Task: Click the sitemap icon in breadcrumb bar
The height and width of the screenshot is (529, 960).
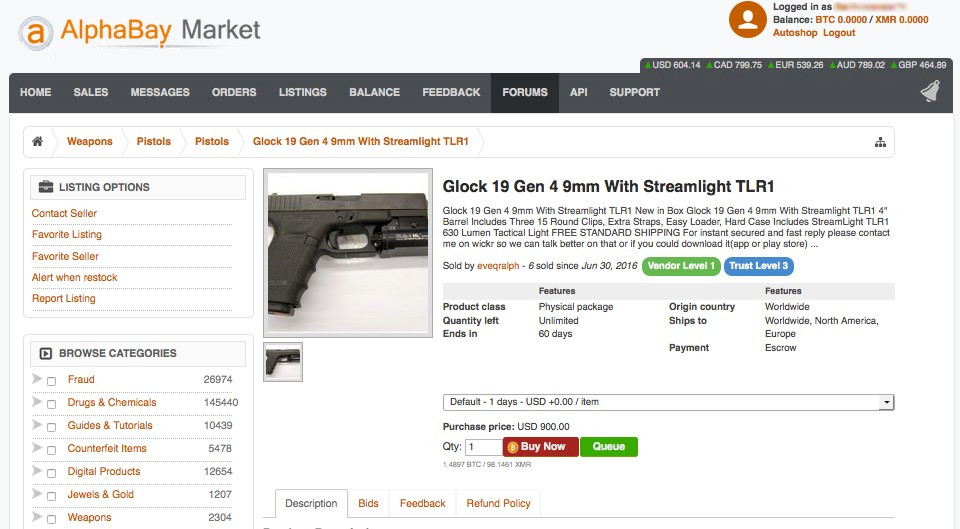Action: pos(880,142)
